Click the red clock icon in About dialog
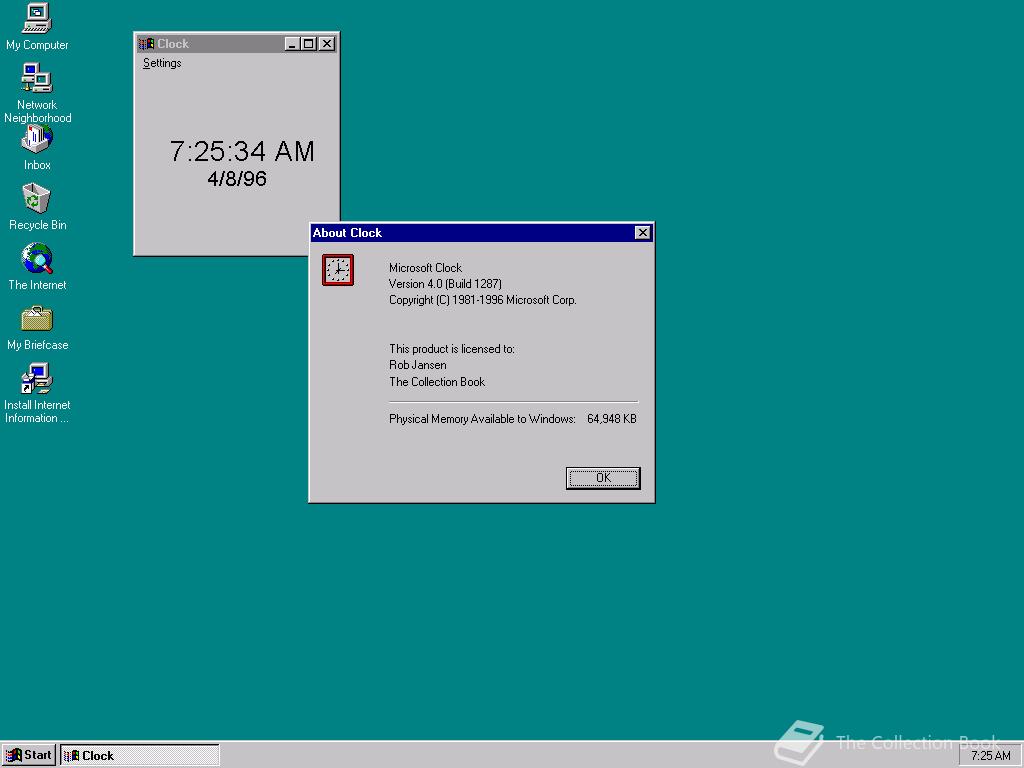This screenshot has width=1024, height=768. (338, 270)
